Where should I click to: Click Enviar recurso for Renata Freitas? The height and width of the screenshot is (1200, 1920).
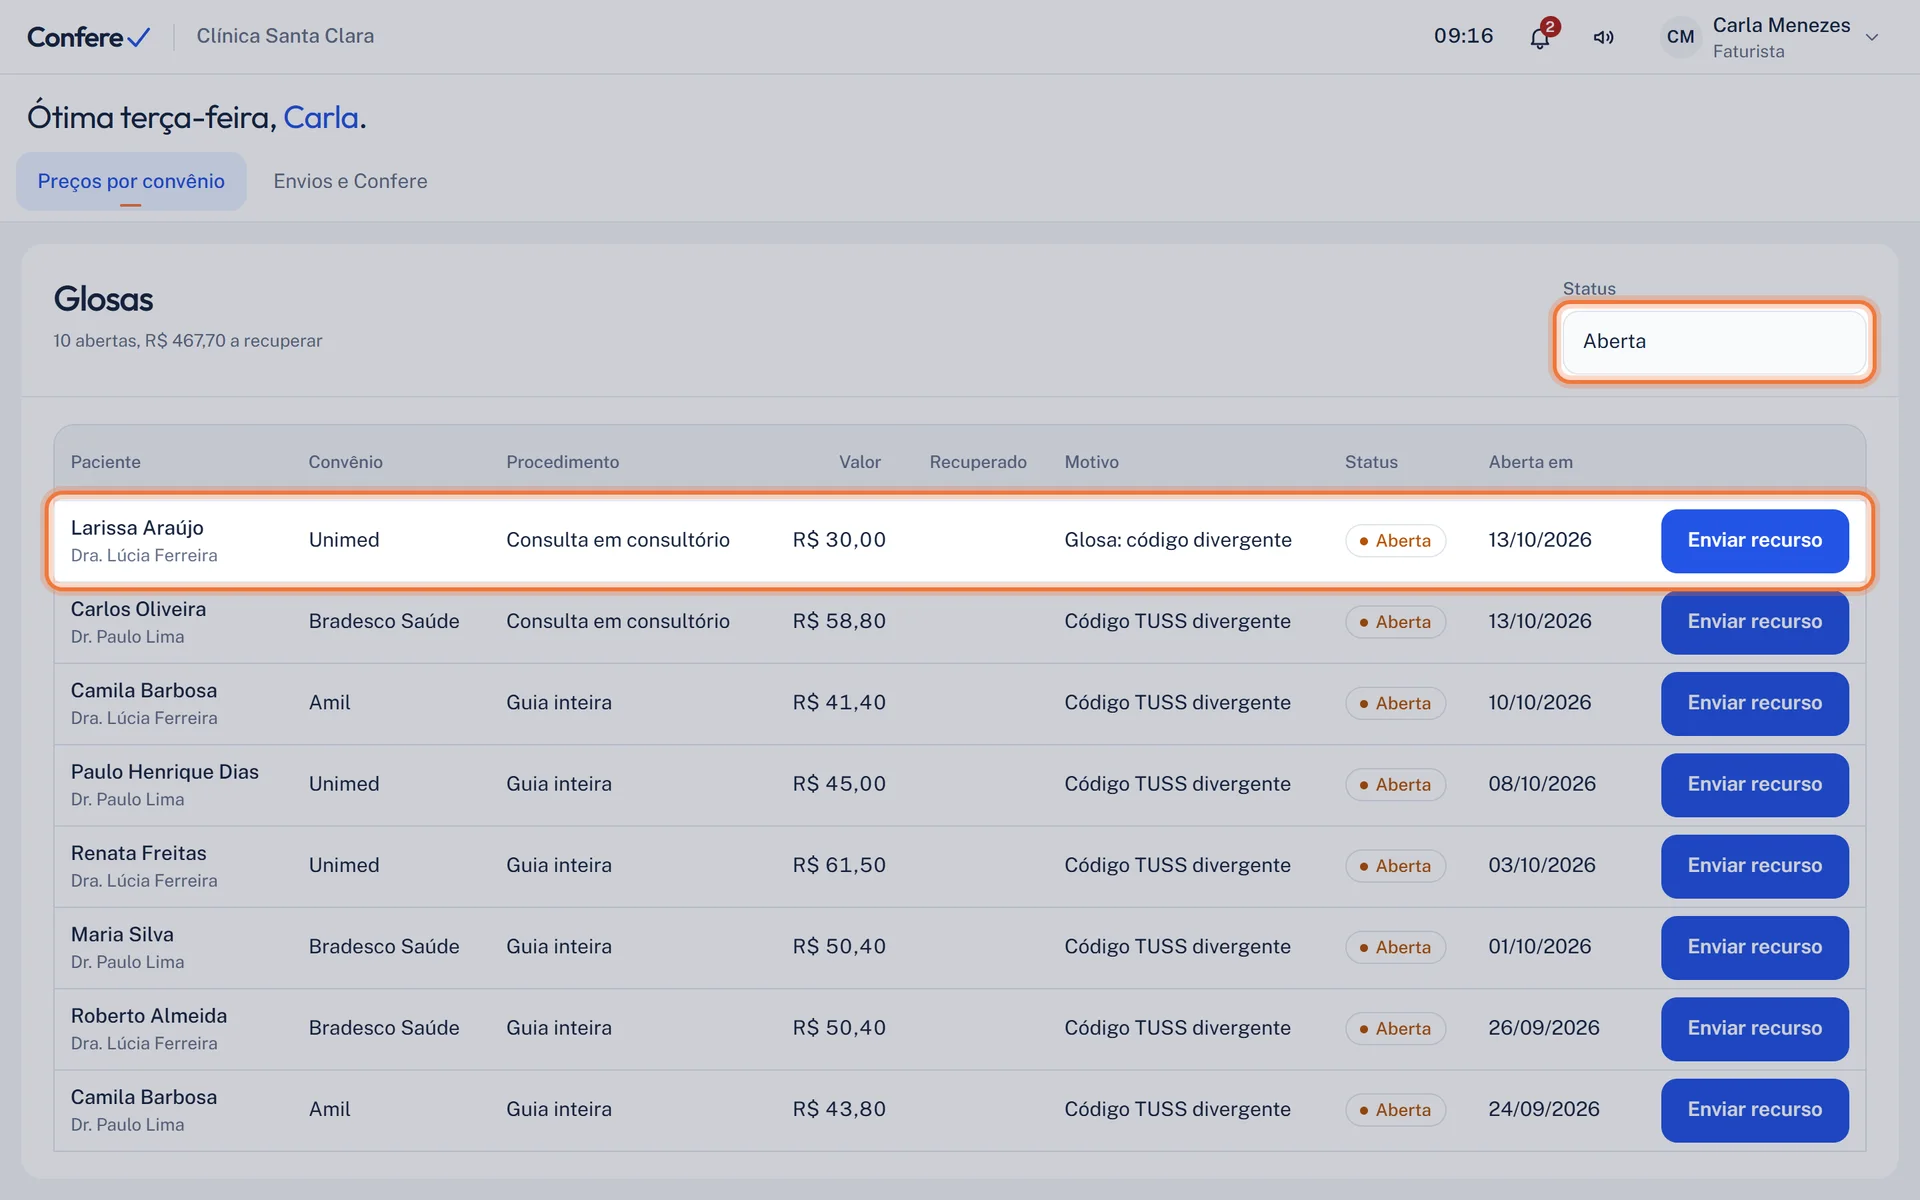tap(1755, 866)
